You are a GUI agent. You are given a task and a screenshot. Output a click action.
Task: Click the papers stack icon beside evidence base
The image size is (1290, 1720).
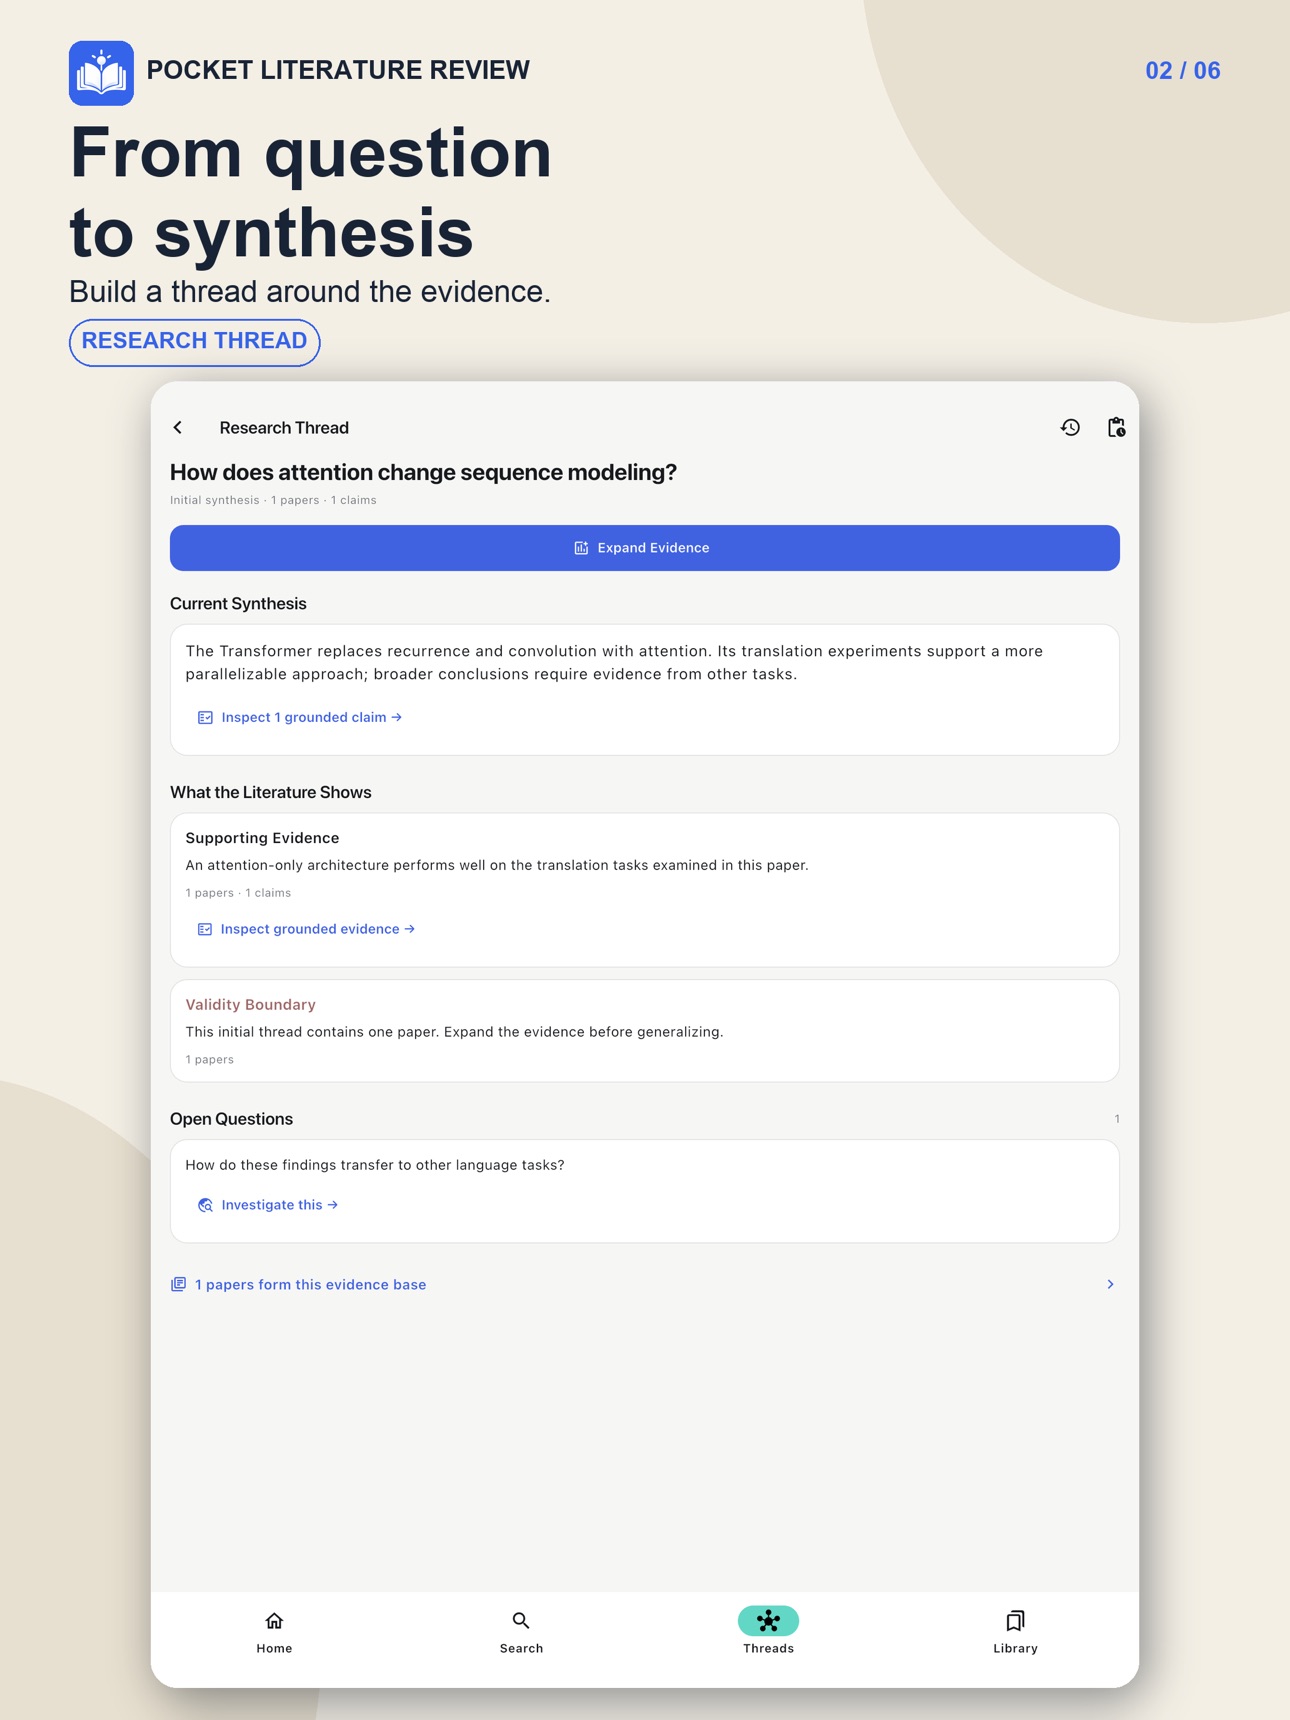178,1285
